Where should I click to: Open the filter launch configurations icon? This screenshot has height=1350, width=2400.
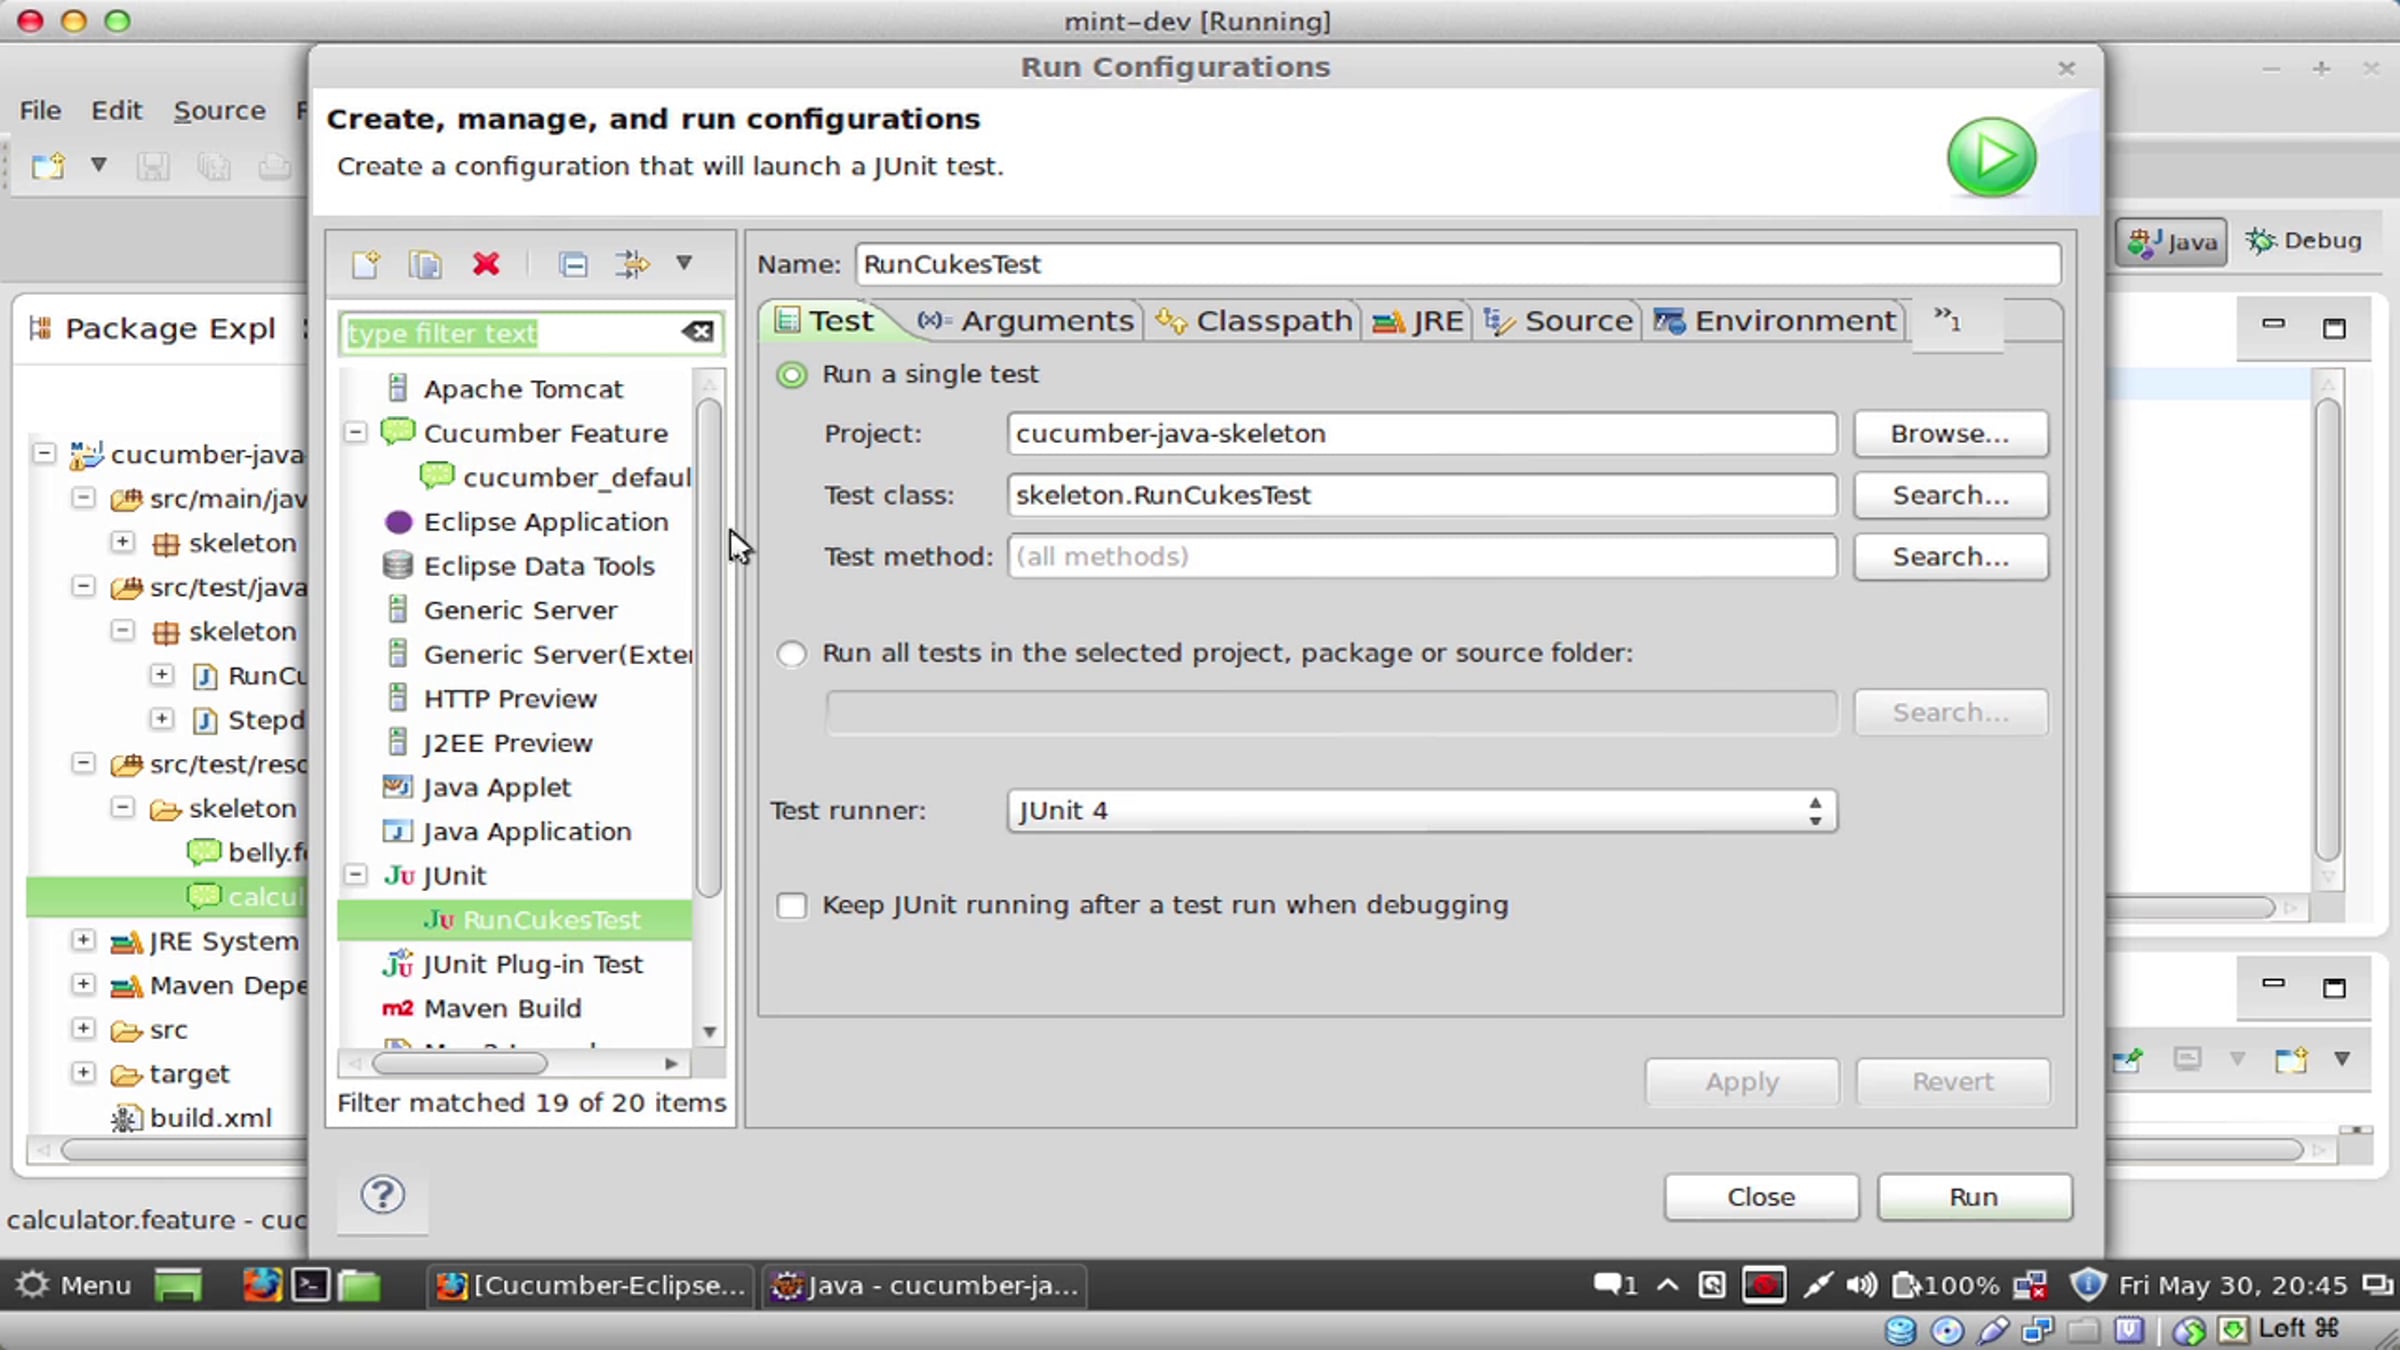(632, 264)
